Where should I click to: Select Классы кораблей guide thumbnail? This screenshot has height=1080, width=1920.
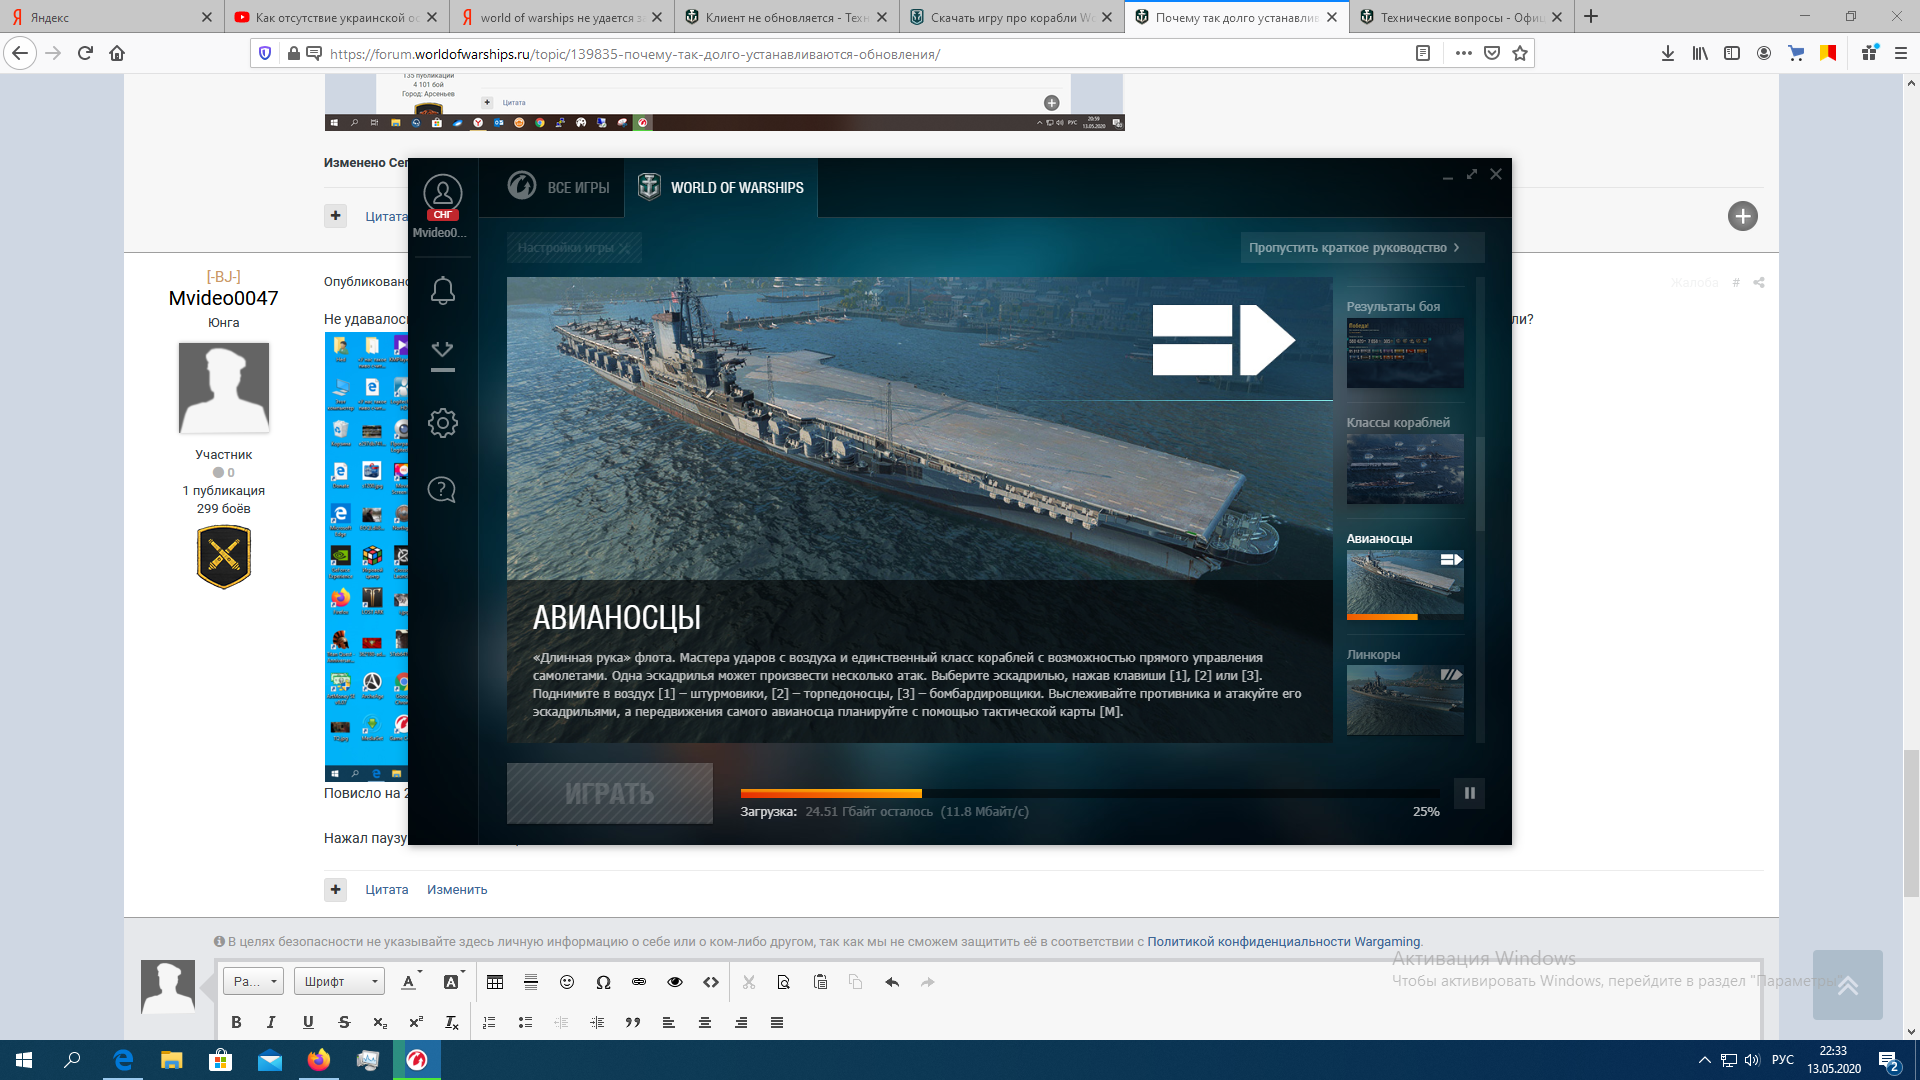click(1405, 468)
